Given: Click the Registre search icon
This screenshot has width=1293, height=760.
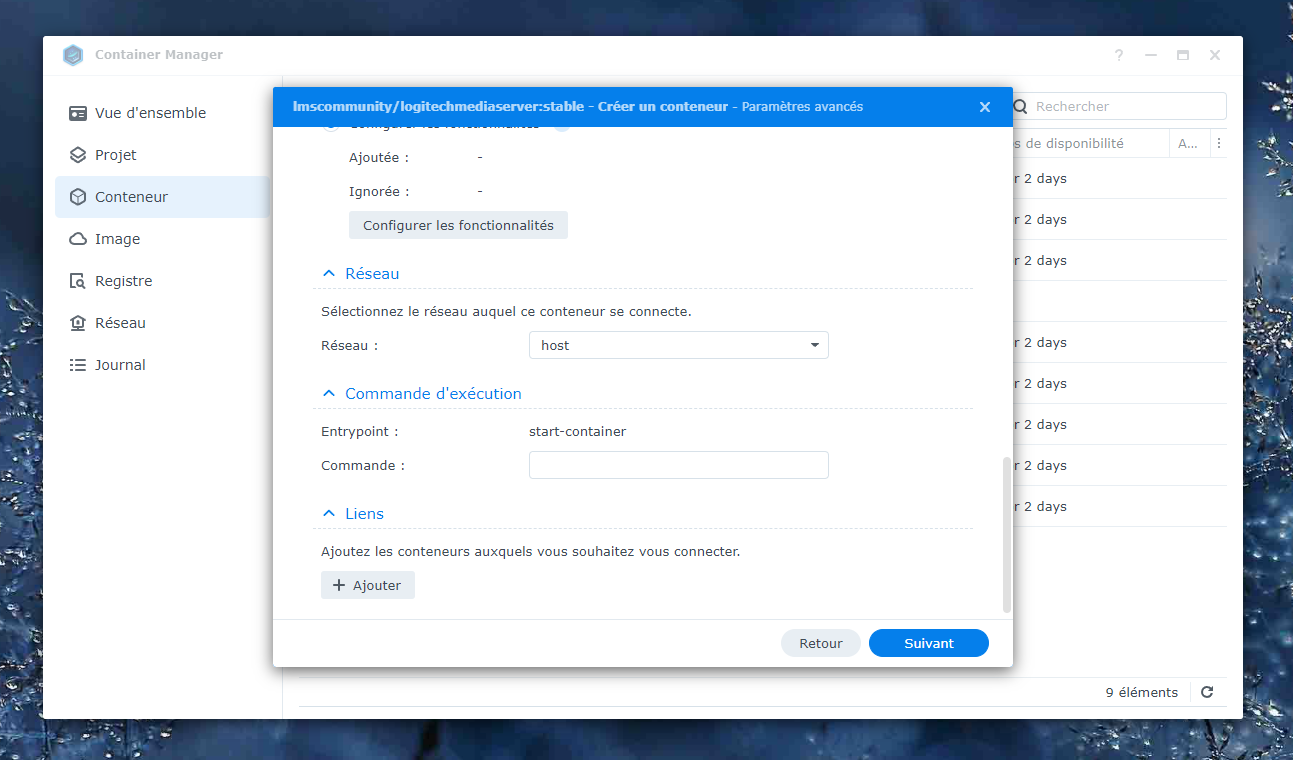Looking at the screenshot, I should [x=78, y=281].
